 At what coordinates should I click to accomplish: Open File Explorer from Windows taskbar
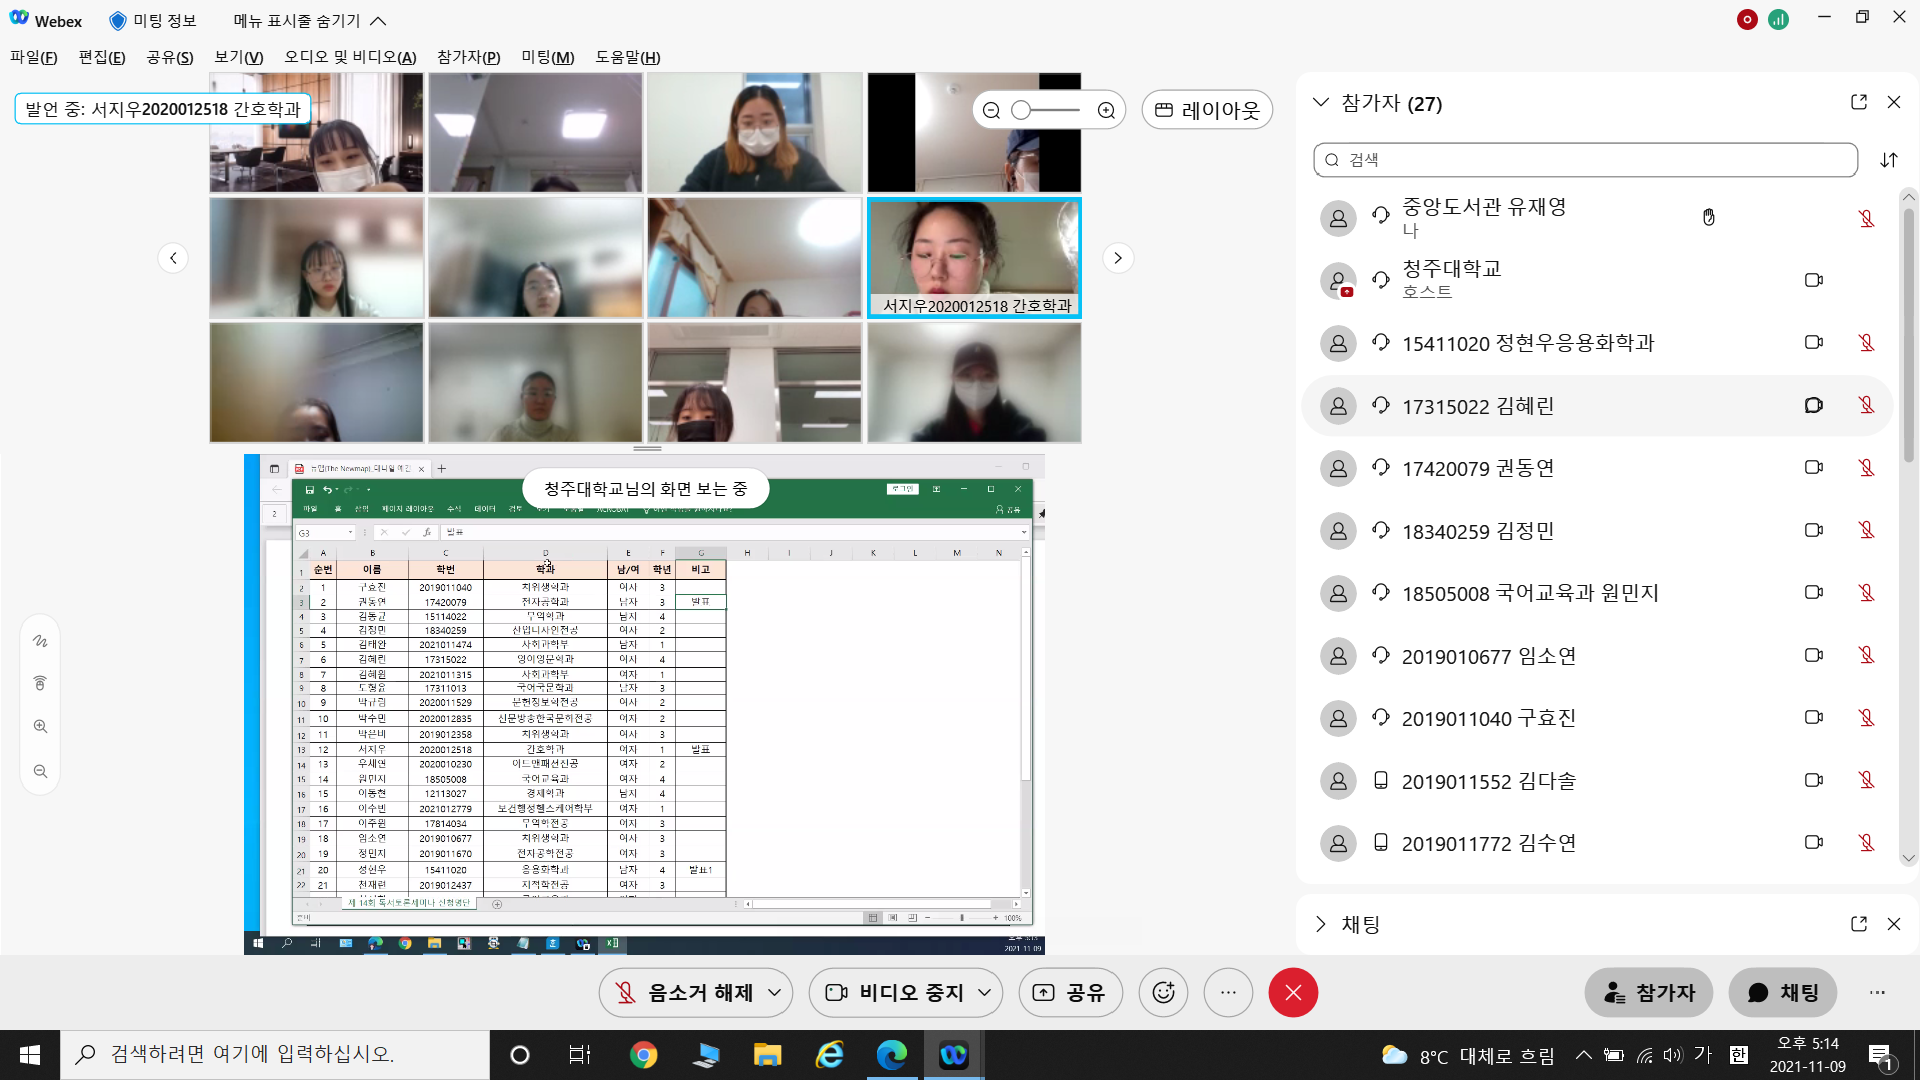[767, 1055]
